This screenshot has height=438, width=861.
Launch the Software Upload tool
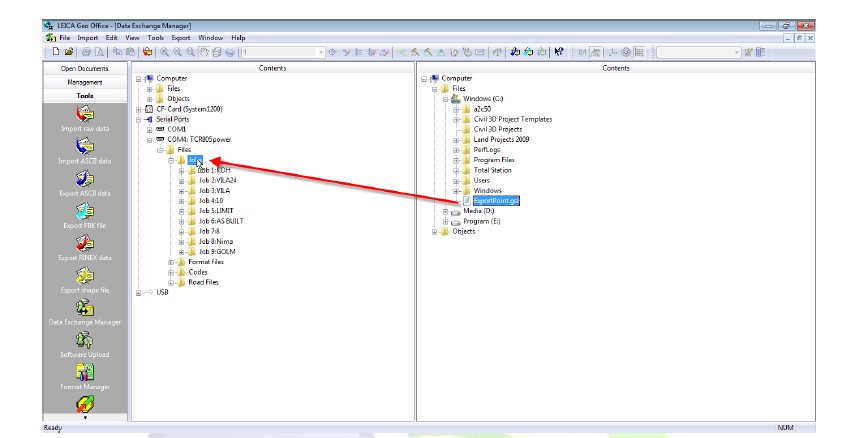(x=85, y=340)
